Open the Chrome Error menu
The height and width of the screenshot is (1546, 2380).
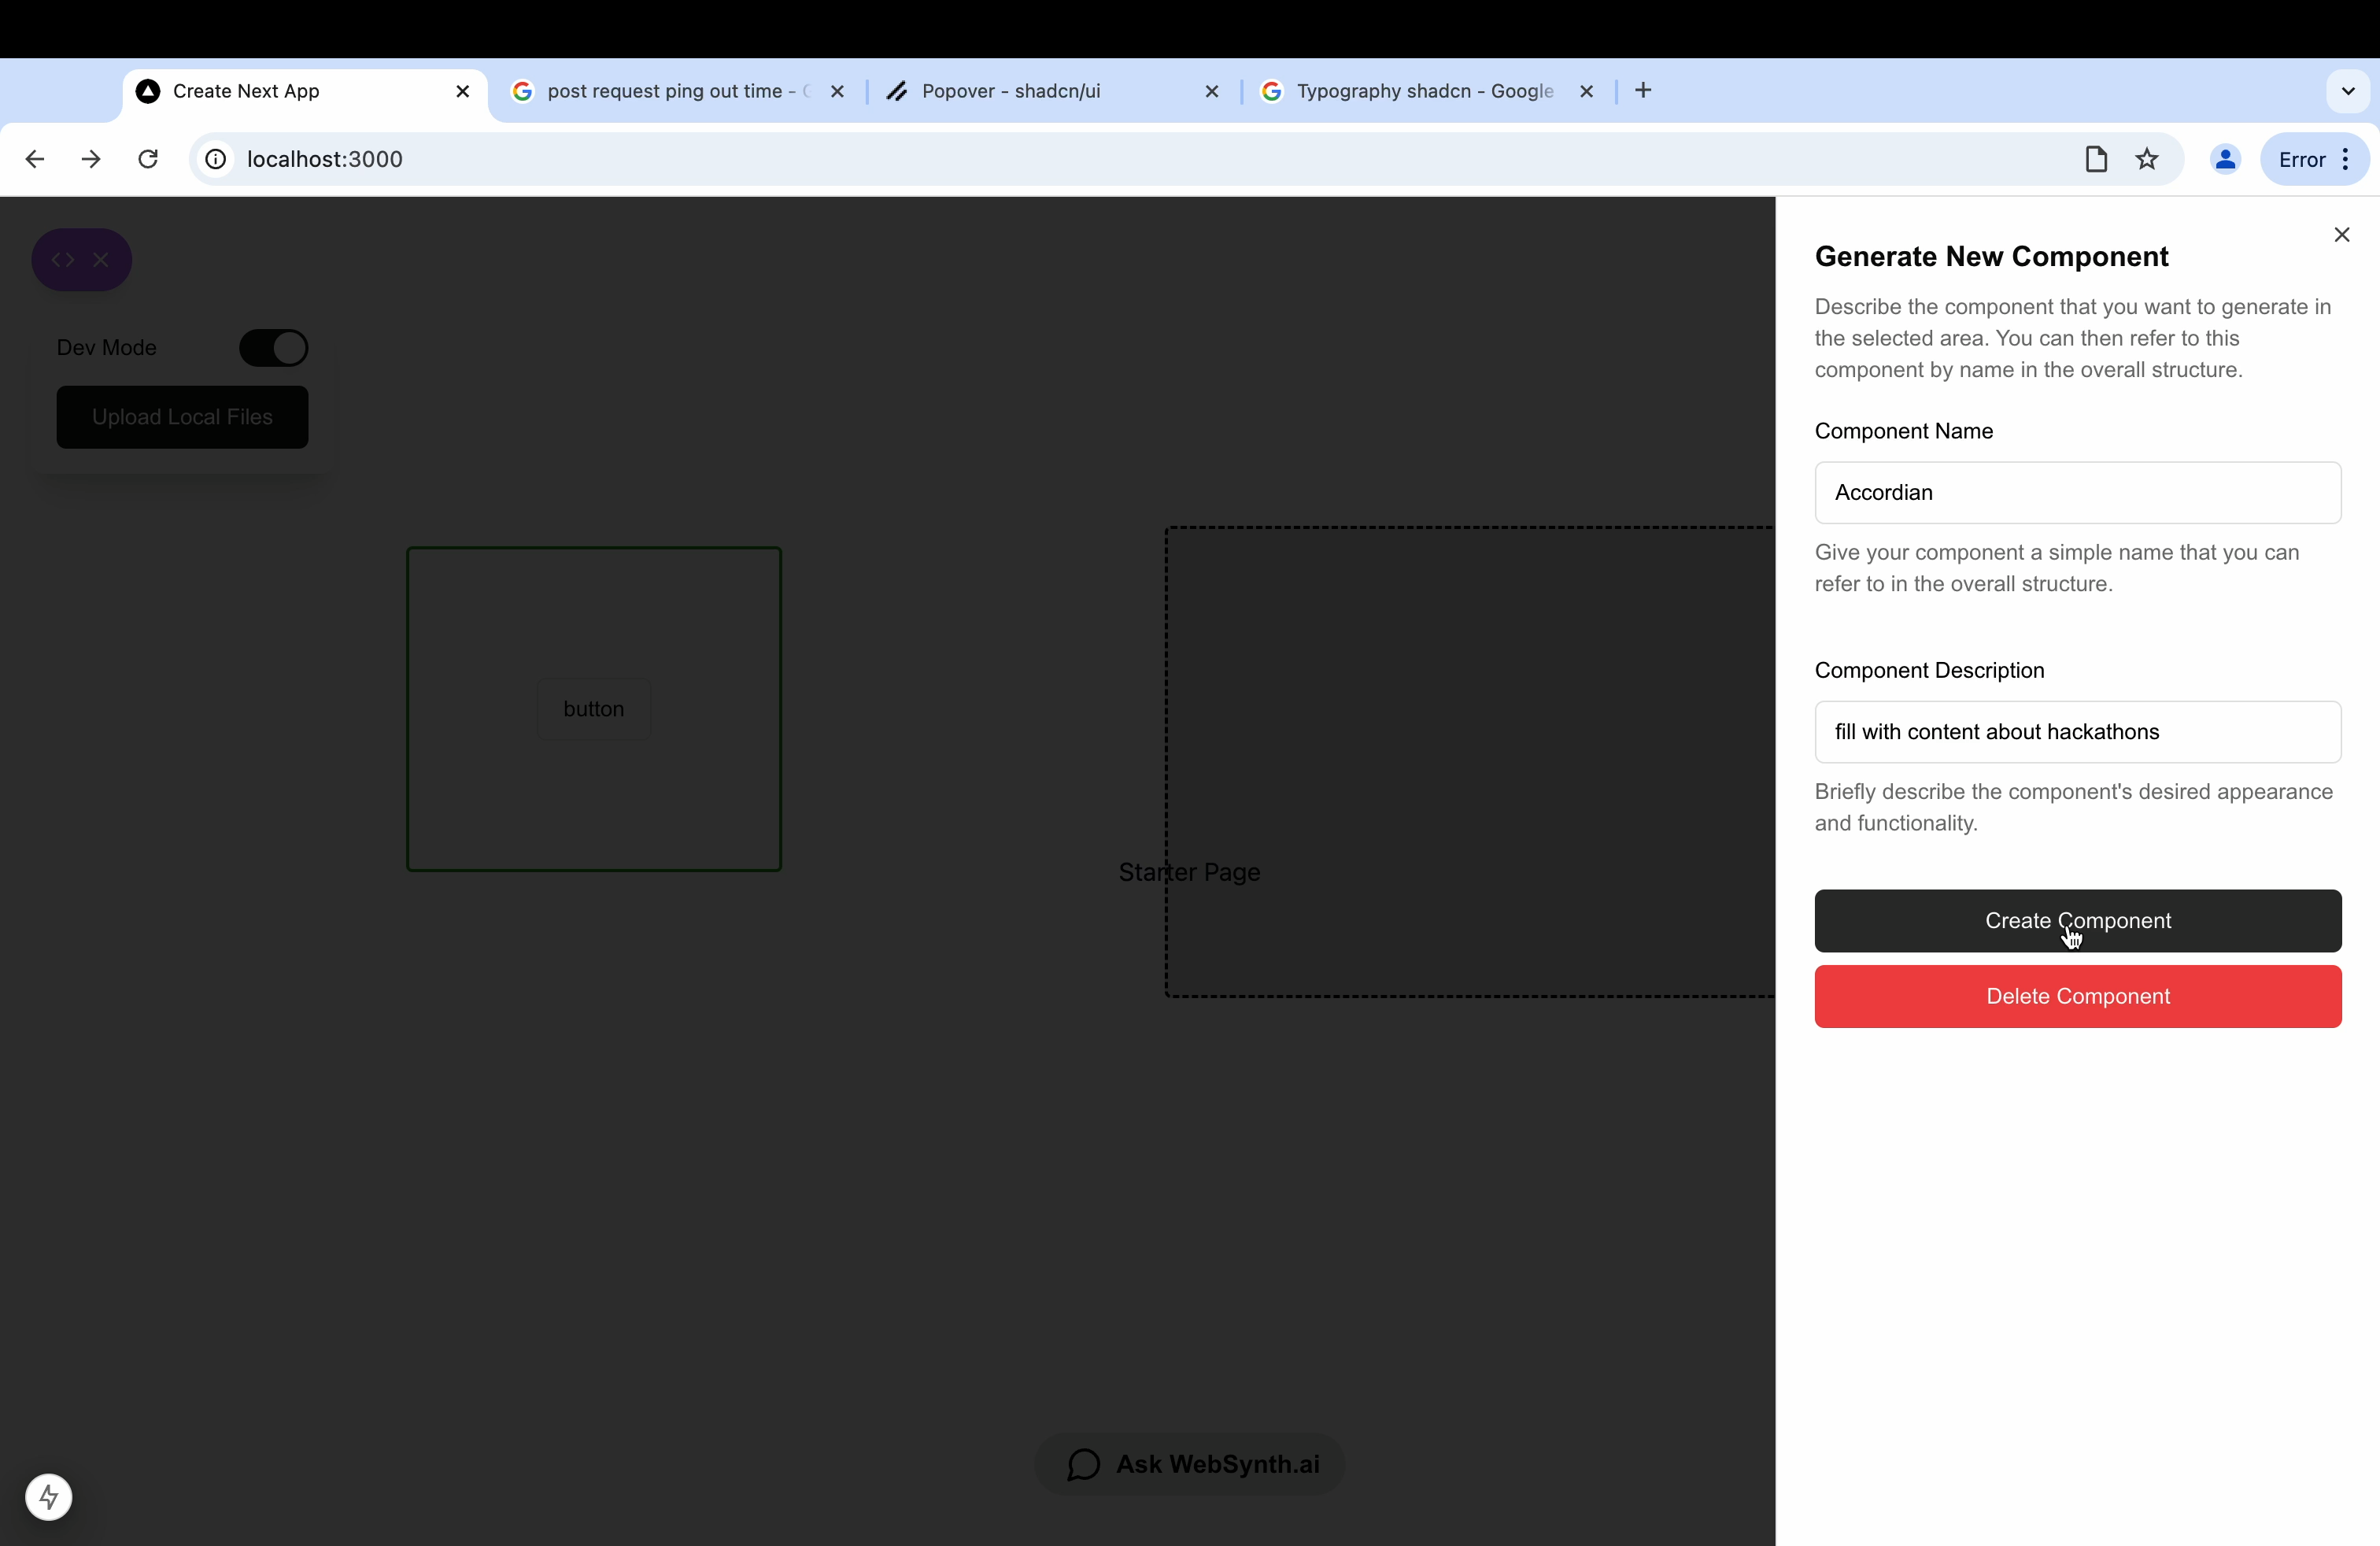coord(2314,159)
